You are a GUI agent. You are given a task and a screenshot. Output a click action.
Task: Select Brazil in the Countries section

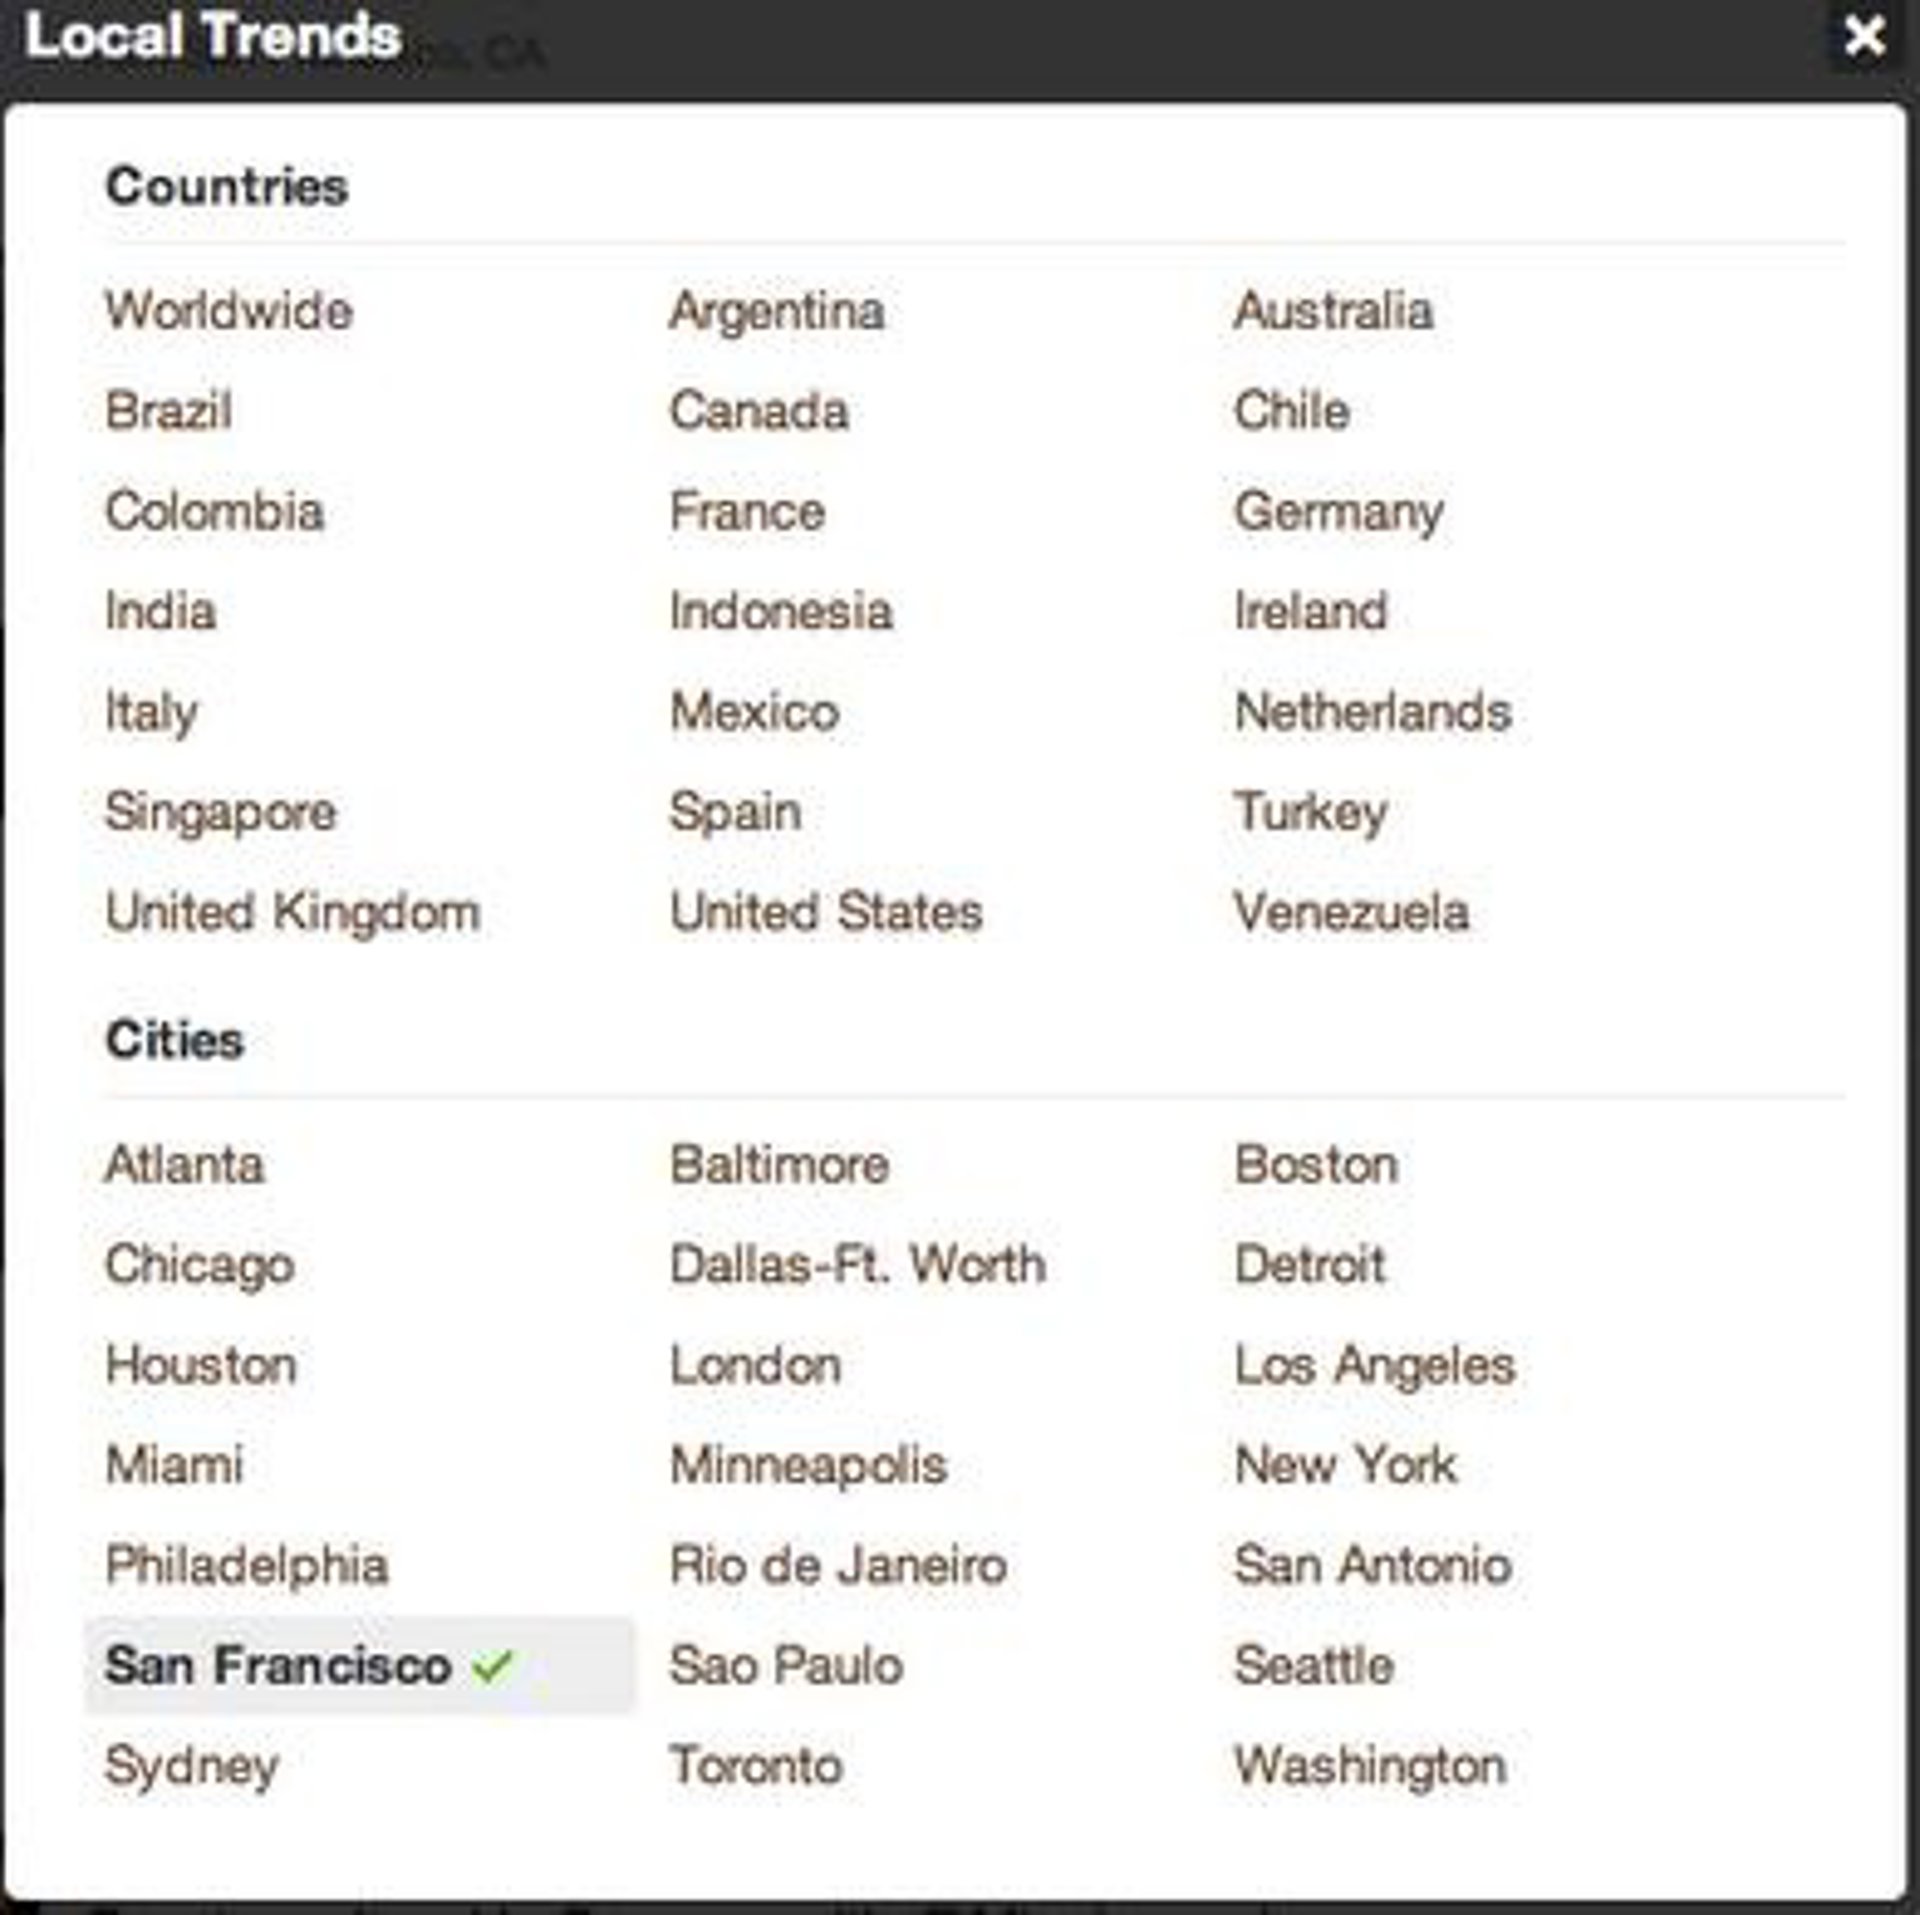(x=168, y=411)
